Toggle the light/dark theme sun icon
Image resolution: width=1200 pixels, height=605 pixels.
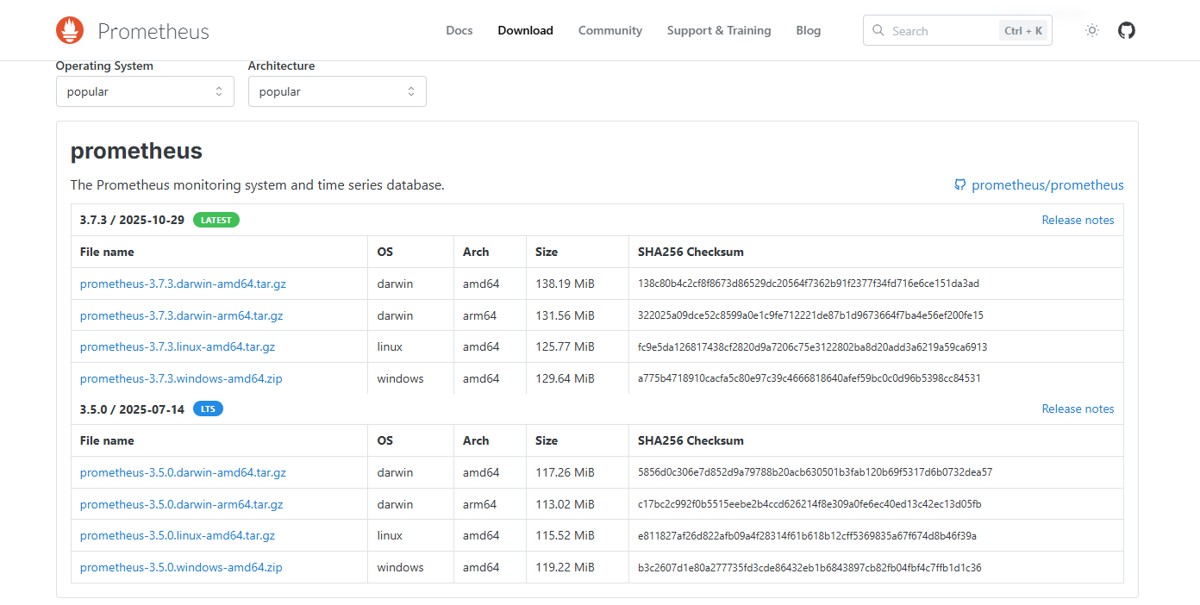(x=1092, y=31)
